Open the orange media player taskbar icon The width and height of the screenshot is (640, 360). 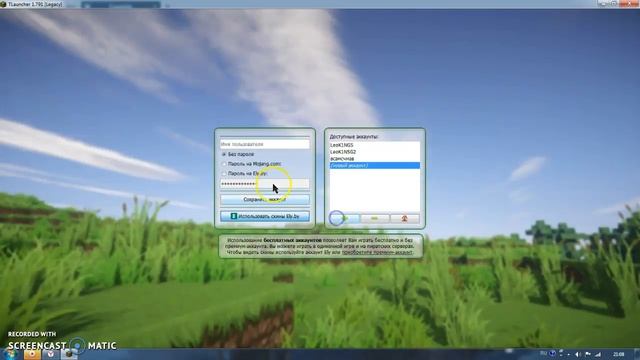pyautogui.click(x=32, y=354)
